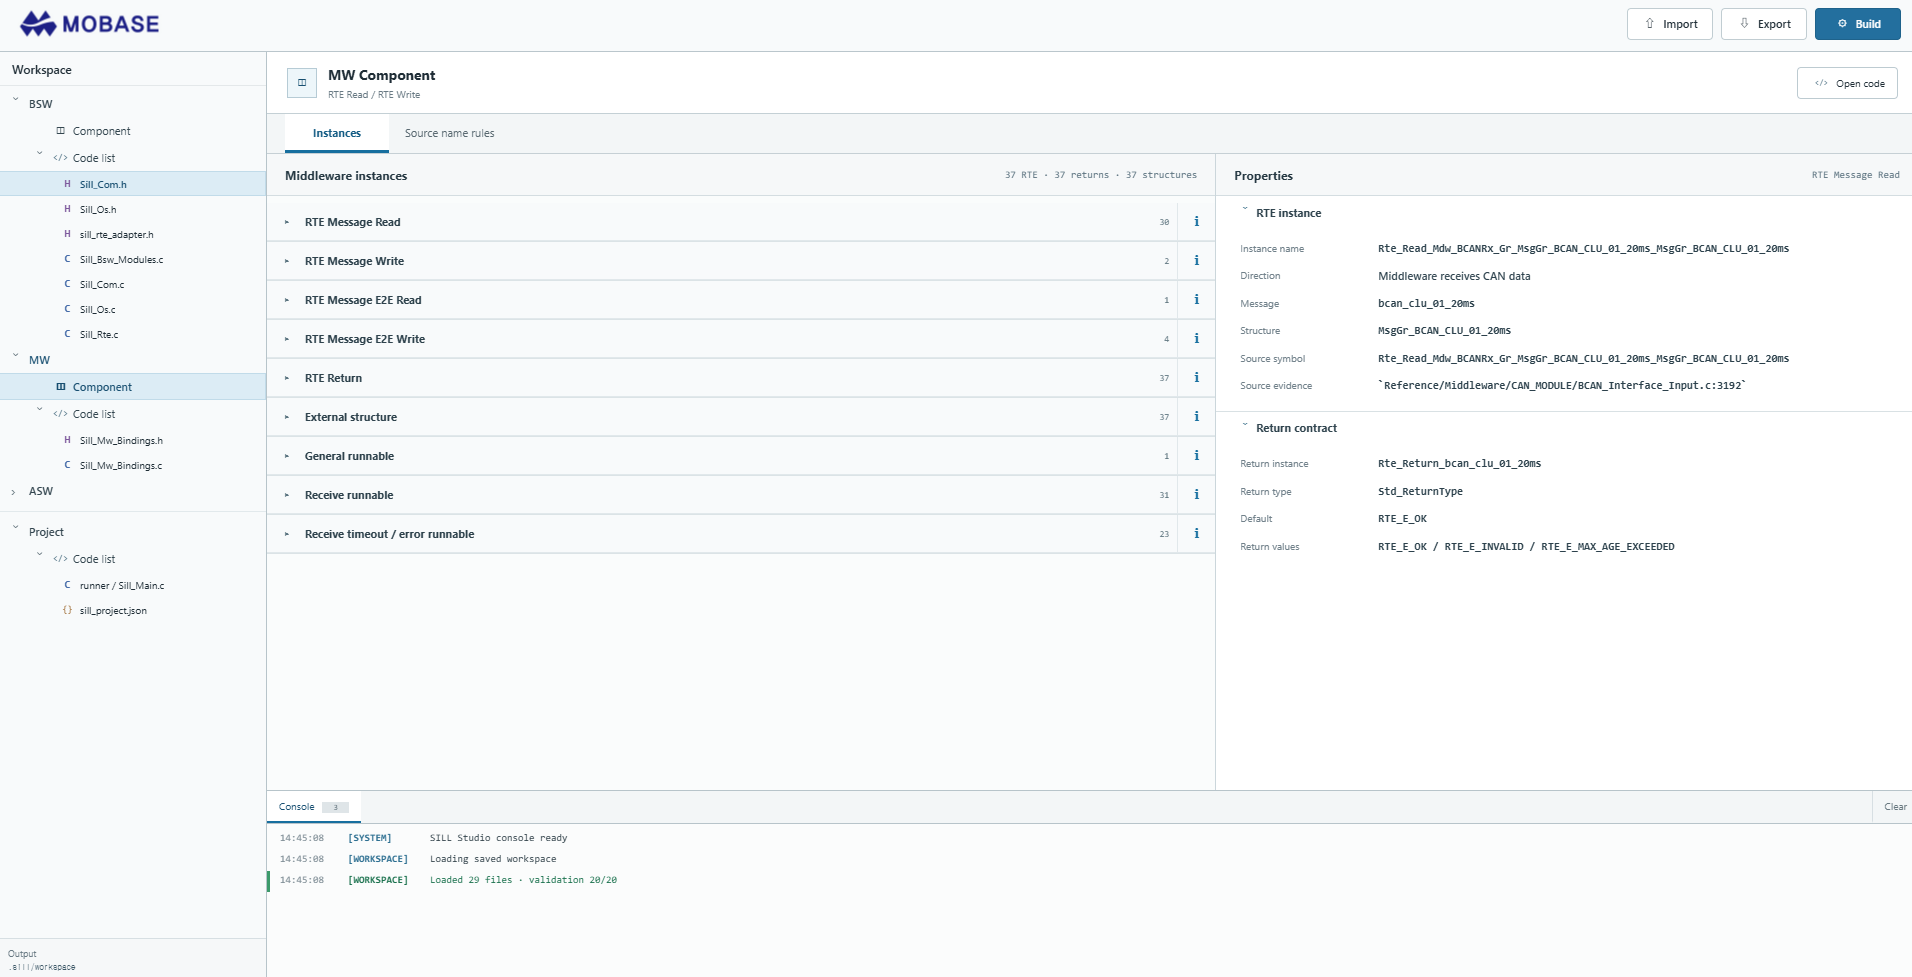Click the info icon for RTE Message Read
Viewport: 1912px width, 977px height.
tap(1196, 222)
